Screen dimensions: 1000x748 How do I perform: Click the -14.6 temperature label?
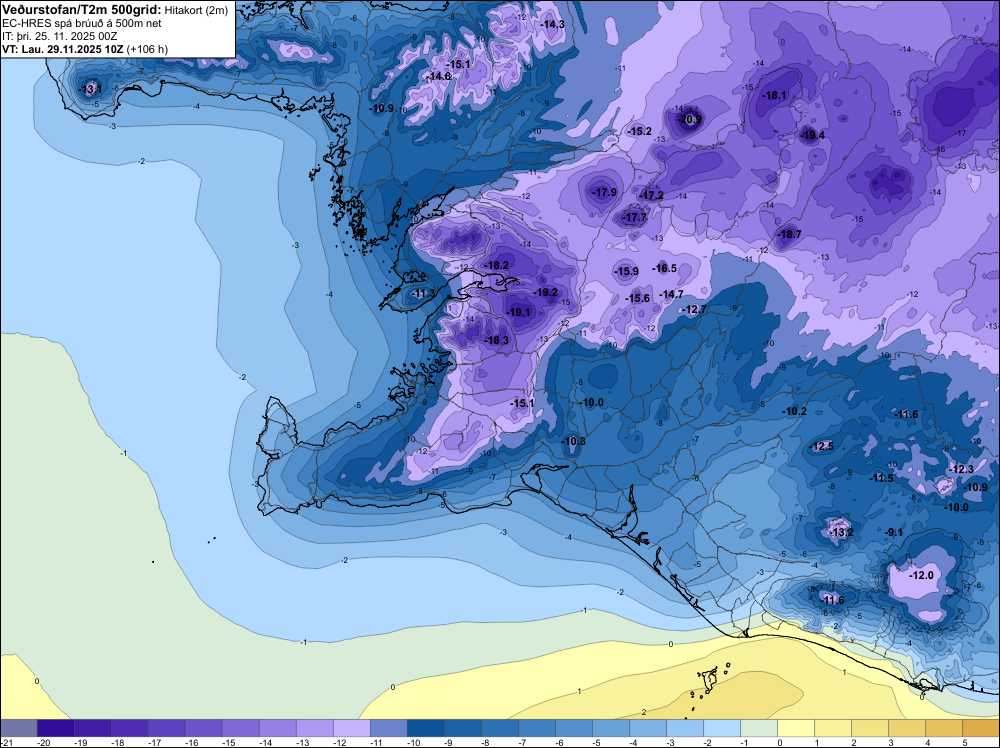click(x=439, y=76)
